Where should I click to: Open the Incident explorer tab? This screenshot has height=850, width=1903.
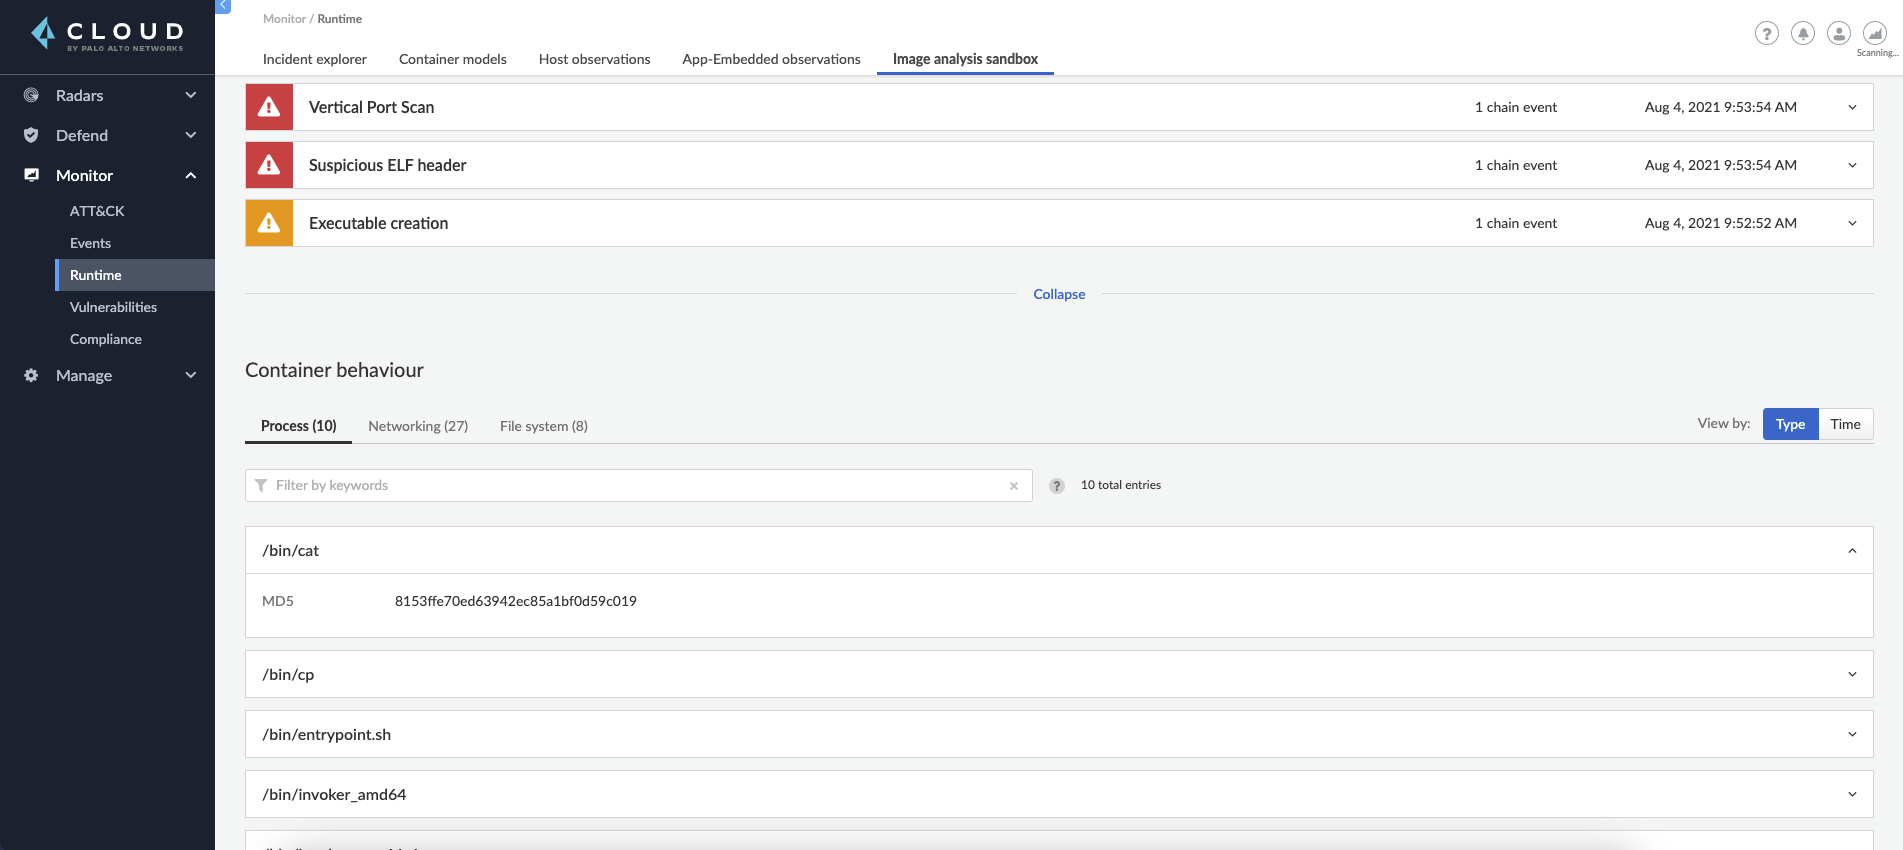(314, 59)
